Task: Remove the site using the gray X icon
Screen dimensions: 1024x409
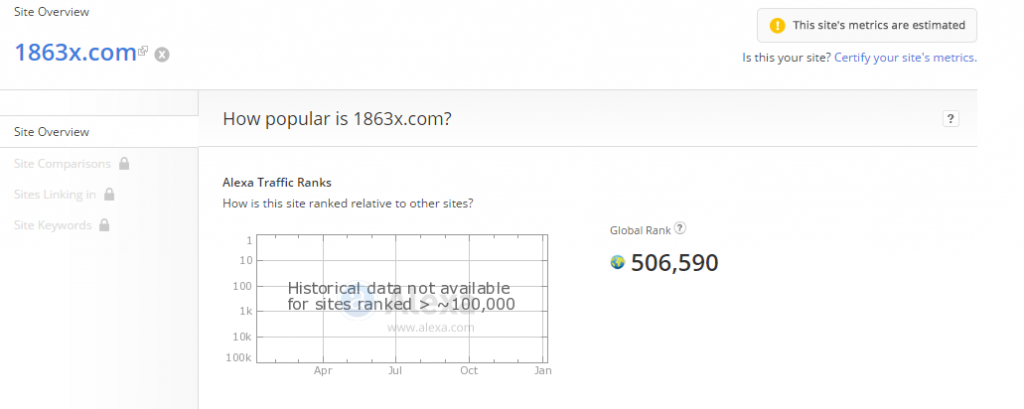Action: (162, 54)
